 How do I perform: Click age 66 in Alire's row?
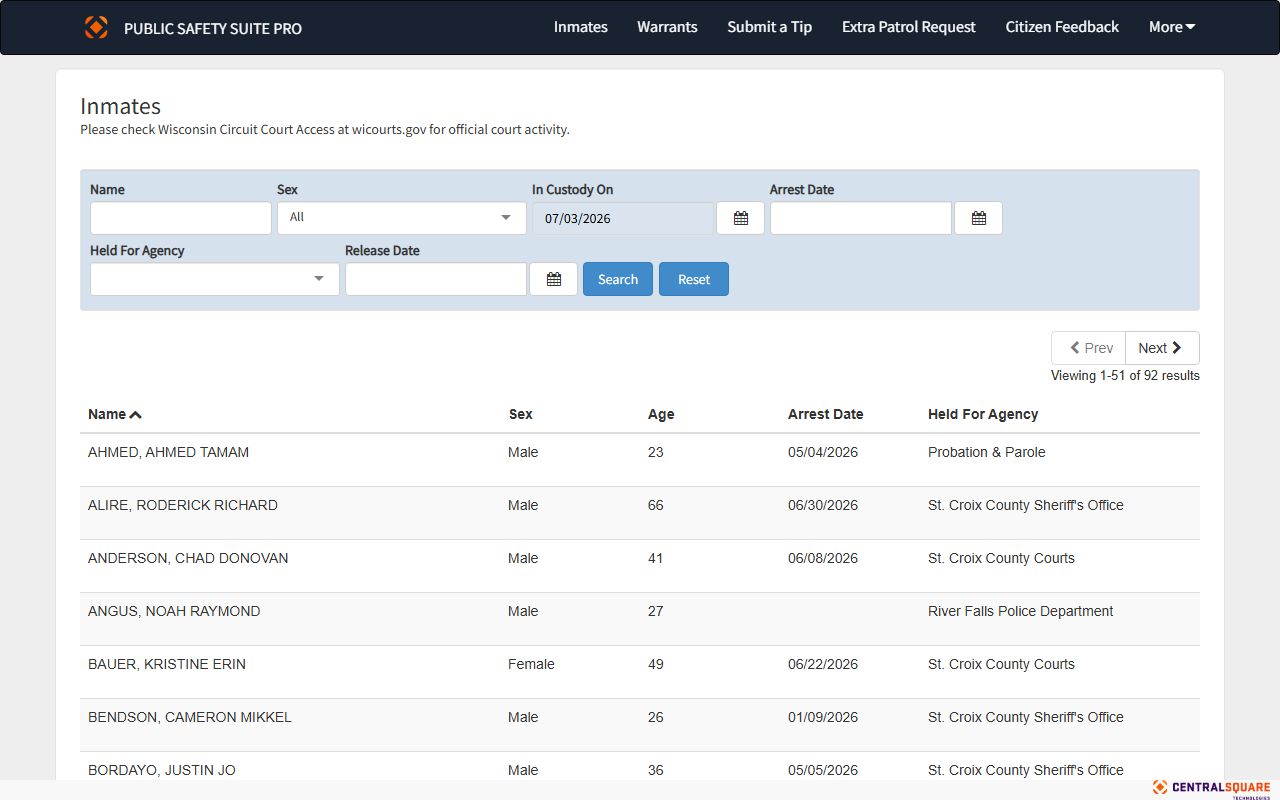point(656,505)
